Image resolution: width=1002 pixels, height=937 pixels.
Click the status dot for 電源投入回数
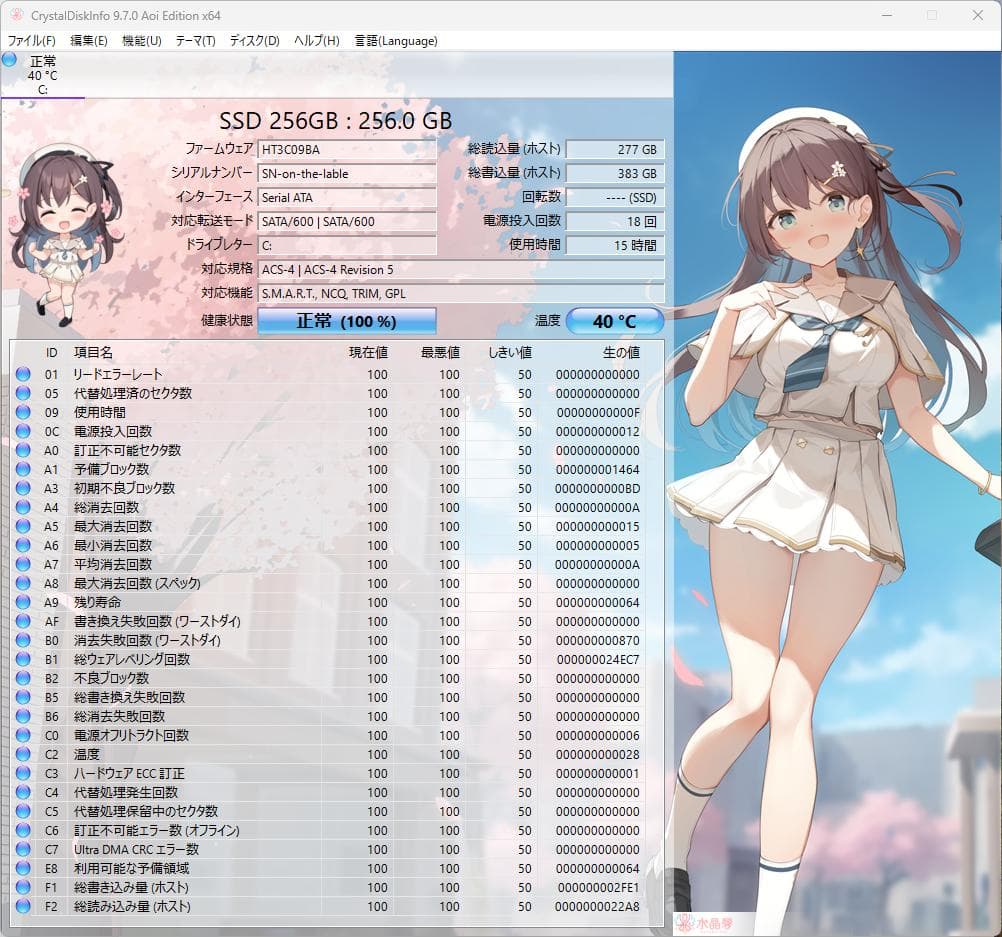tap(22, 431)
